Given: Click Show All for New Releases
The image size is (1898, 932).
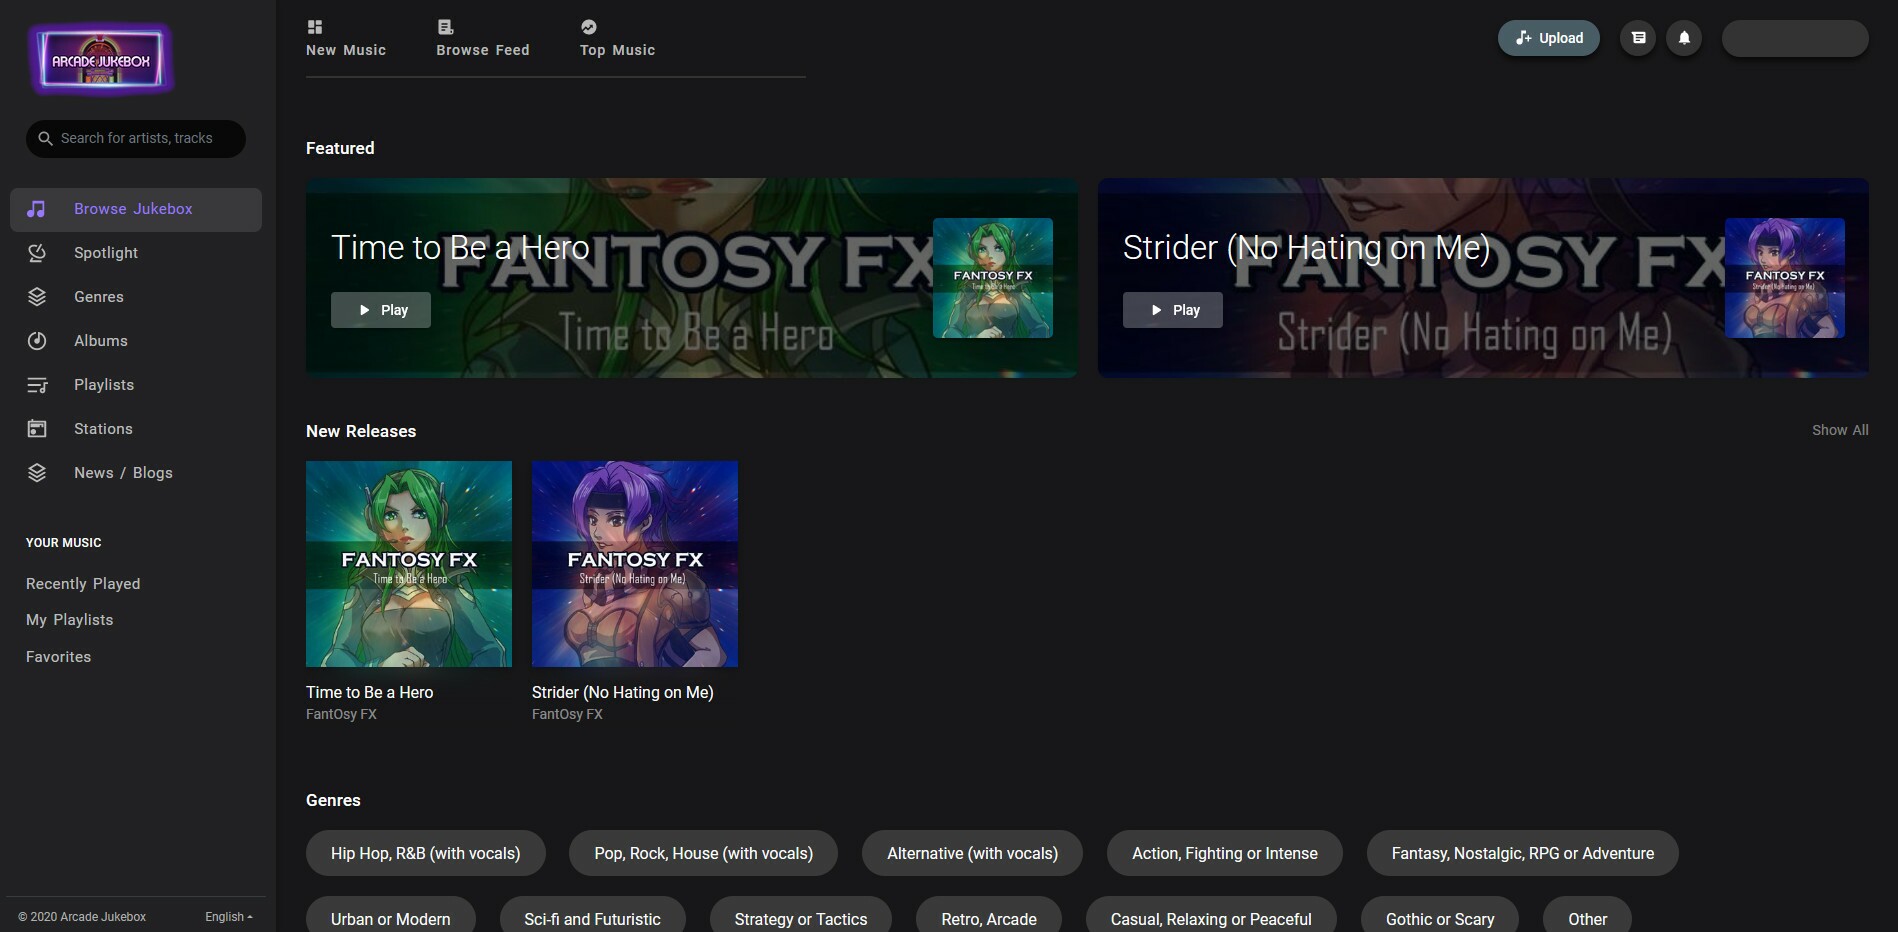Looking at the screenshot, I should click(x=1839, y=430).
